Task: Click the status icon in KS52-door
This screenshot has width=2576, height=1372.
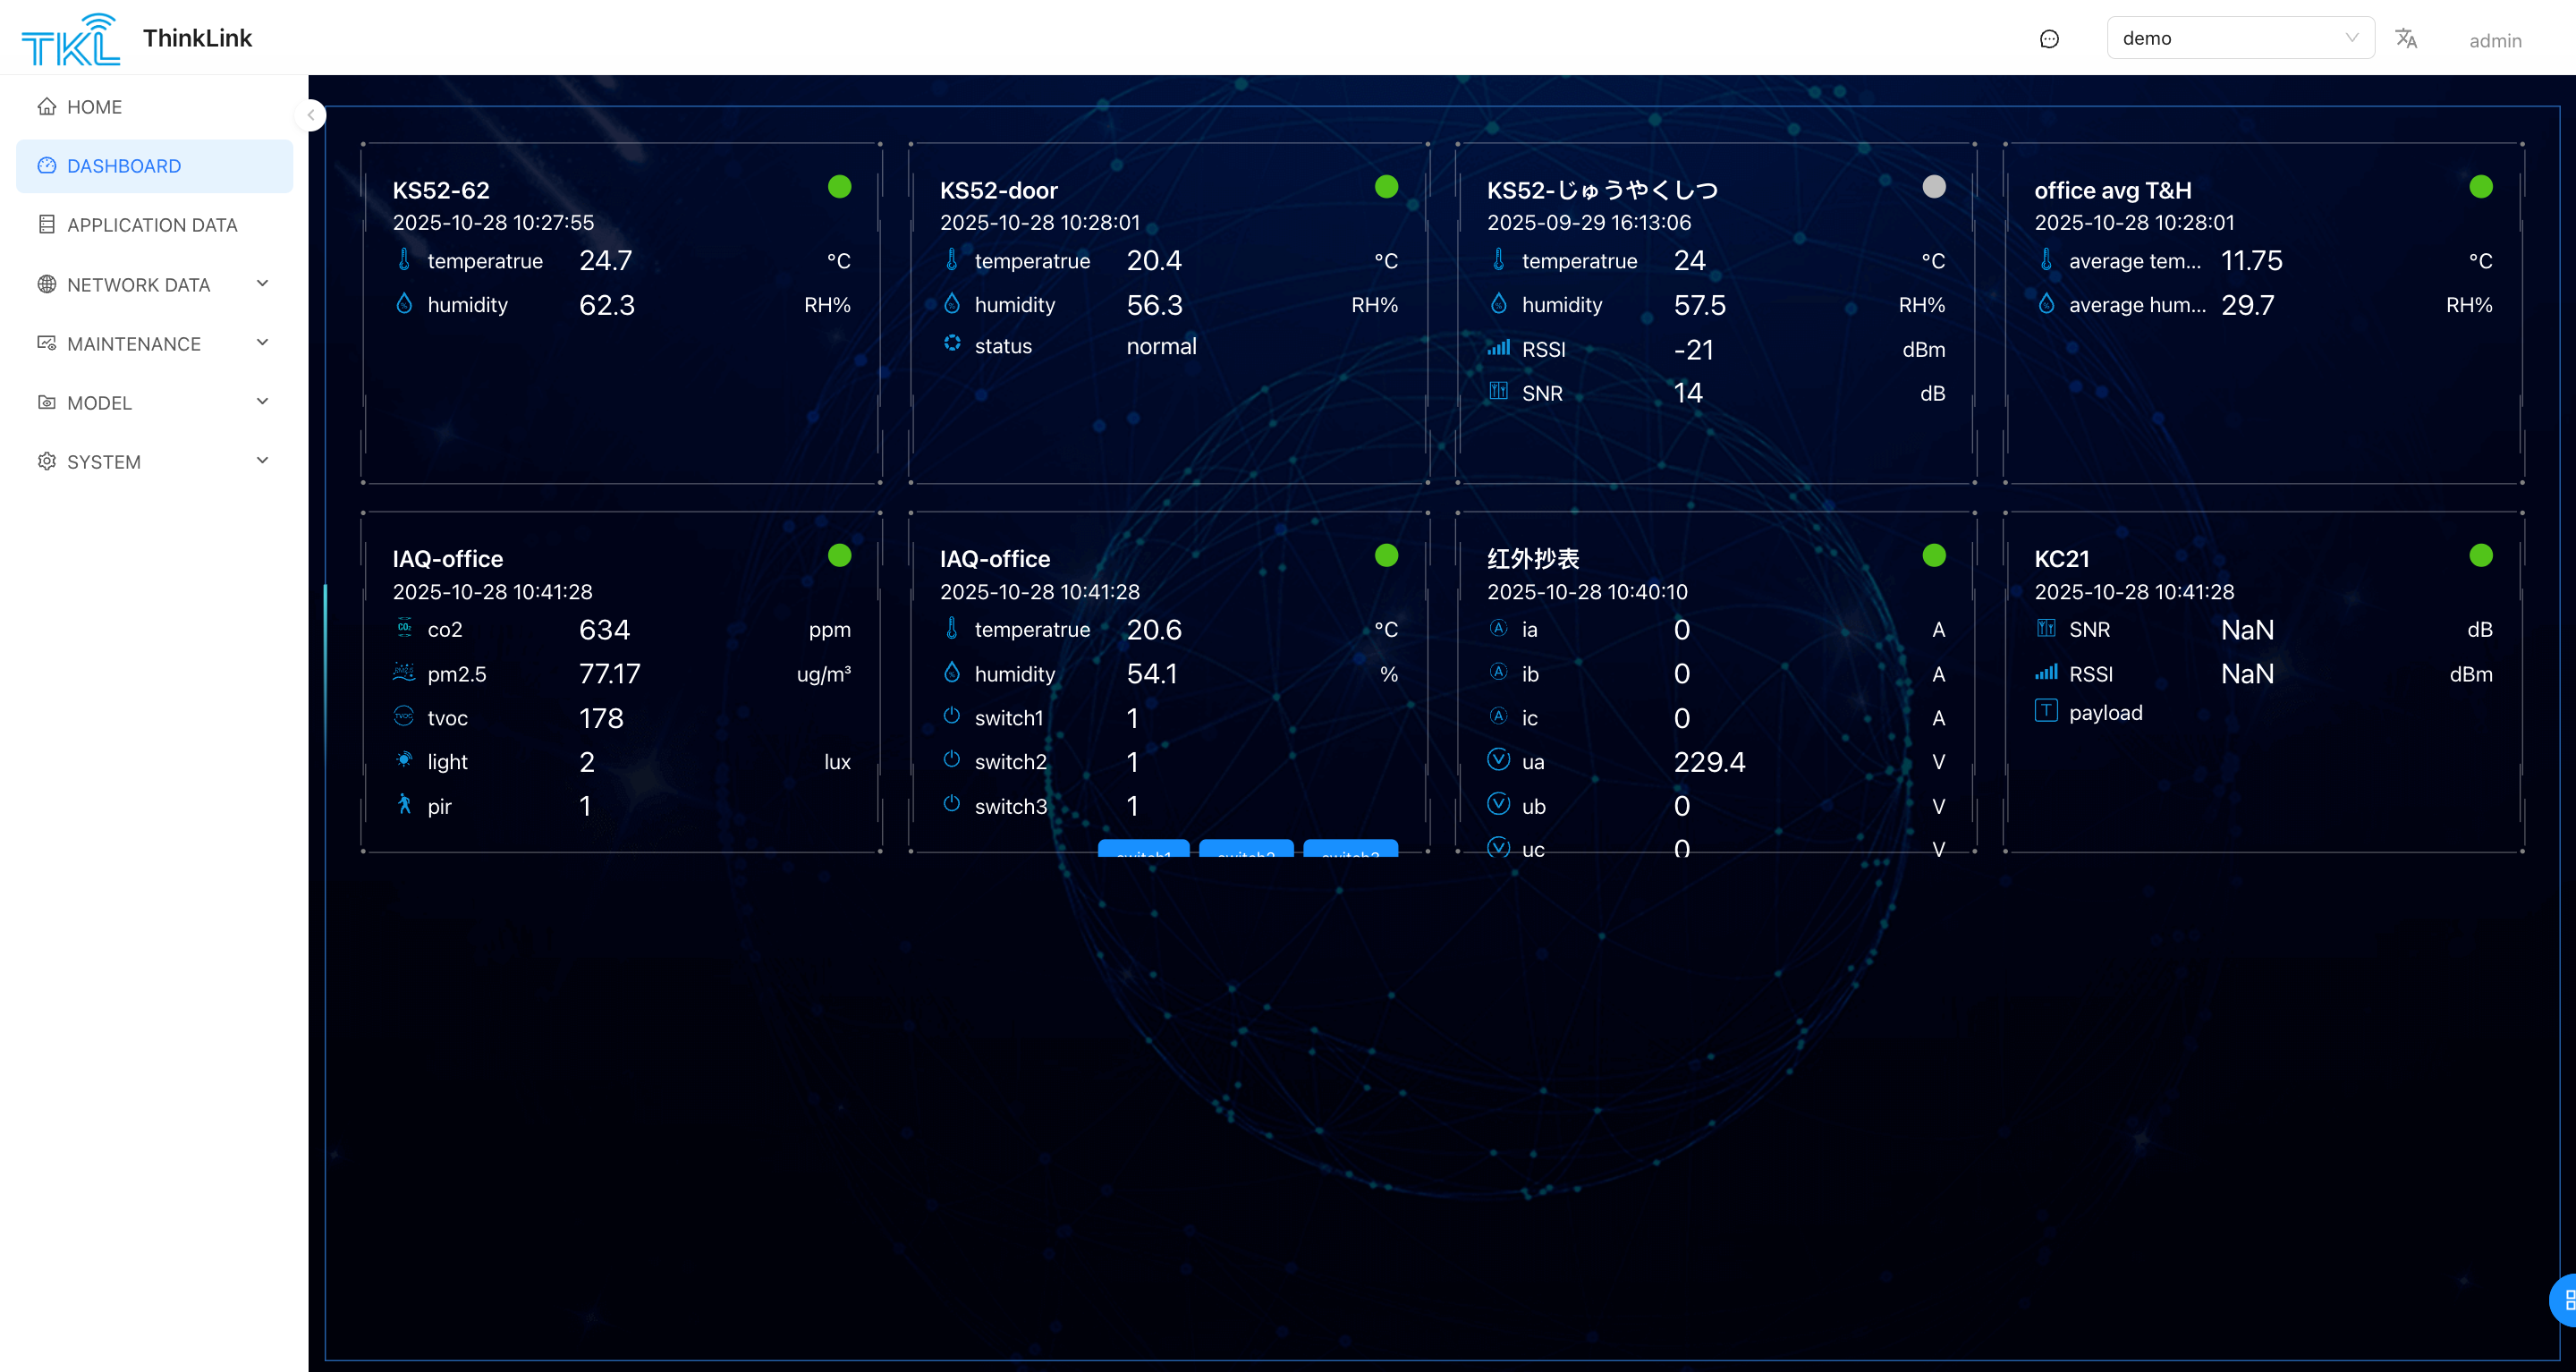Action: click(x=952, y=344)
